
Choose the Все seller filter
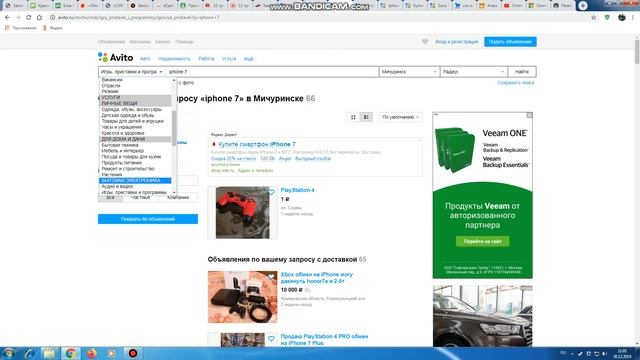tap(111, 197)
